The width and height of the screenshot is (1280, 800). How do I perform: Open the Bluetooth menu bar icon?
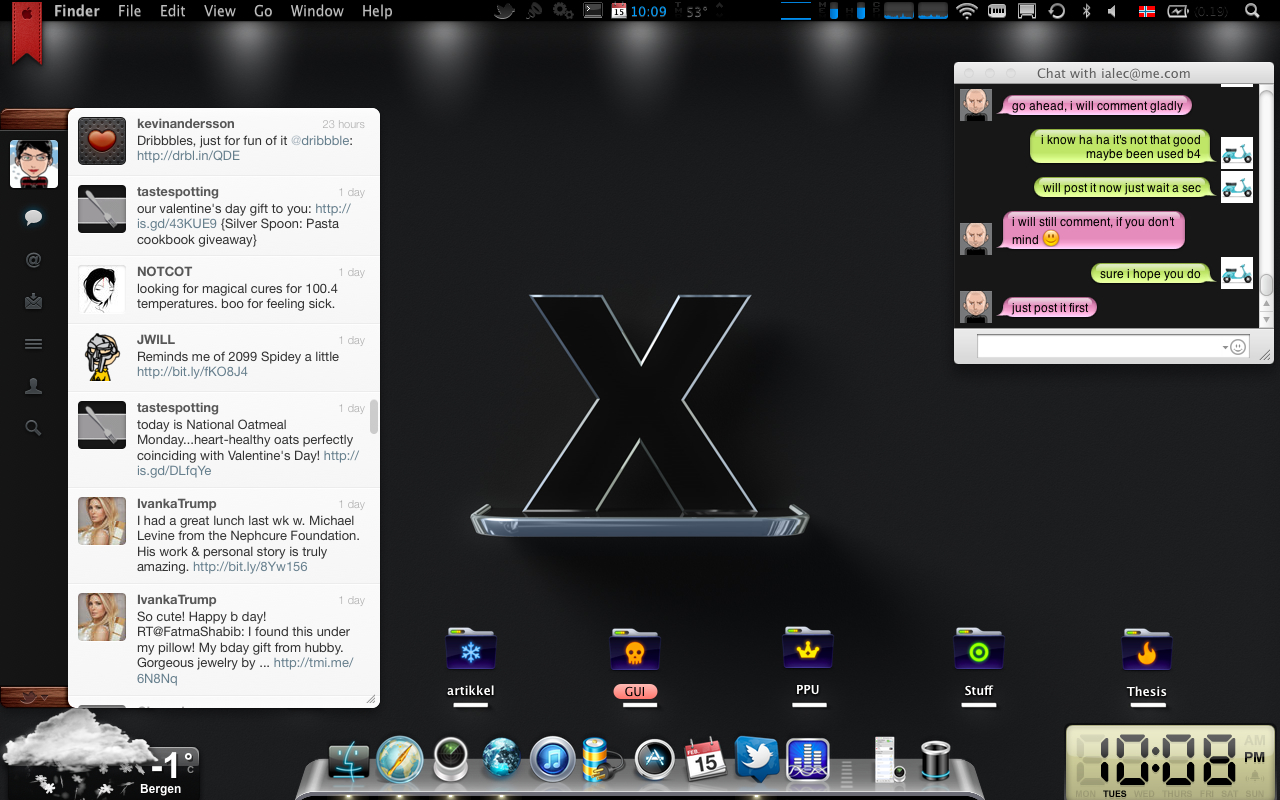1086,11
